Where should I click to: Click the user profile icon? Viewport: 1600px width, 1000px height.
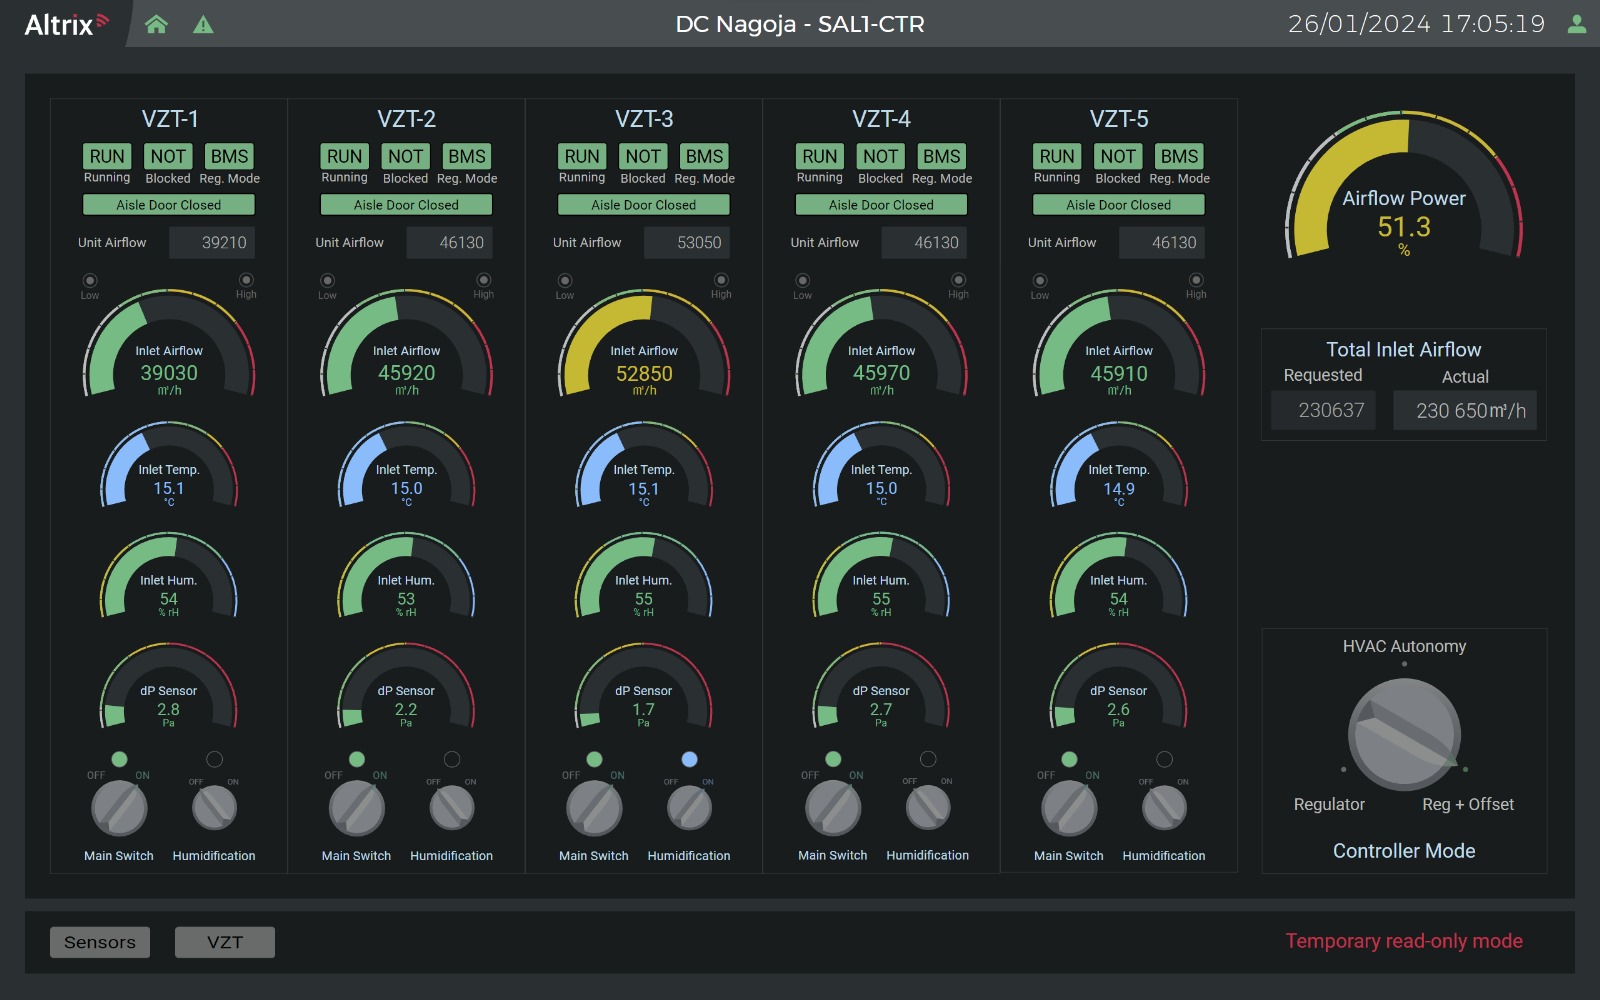click(x=1576, y=24)
